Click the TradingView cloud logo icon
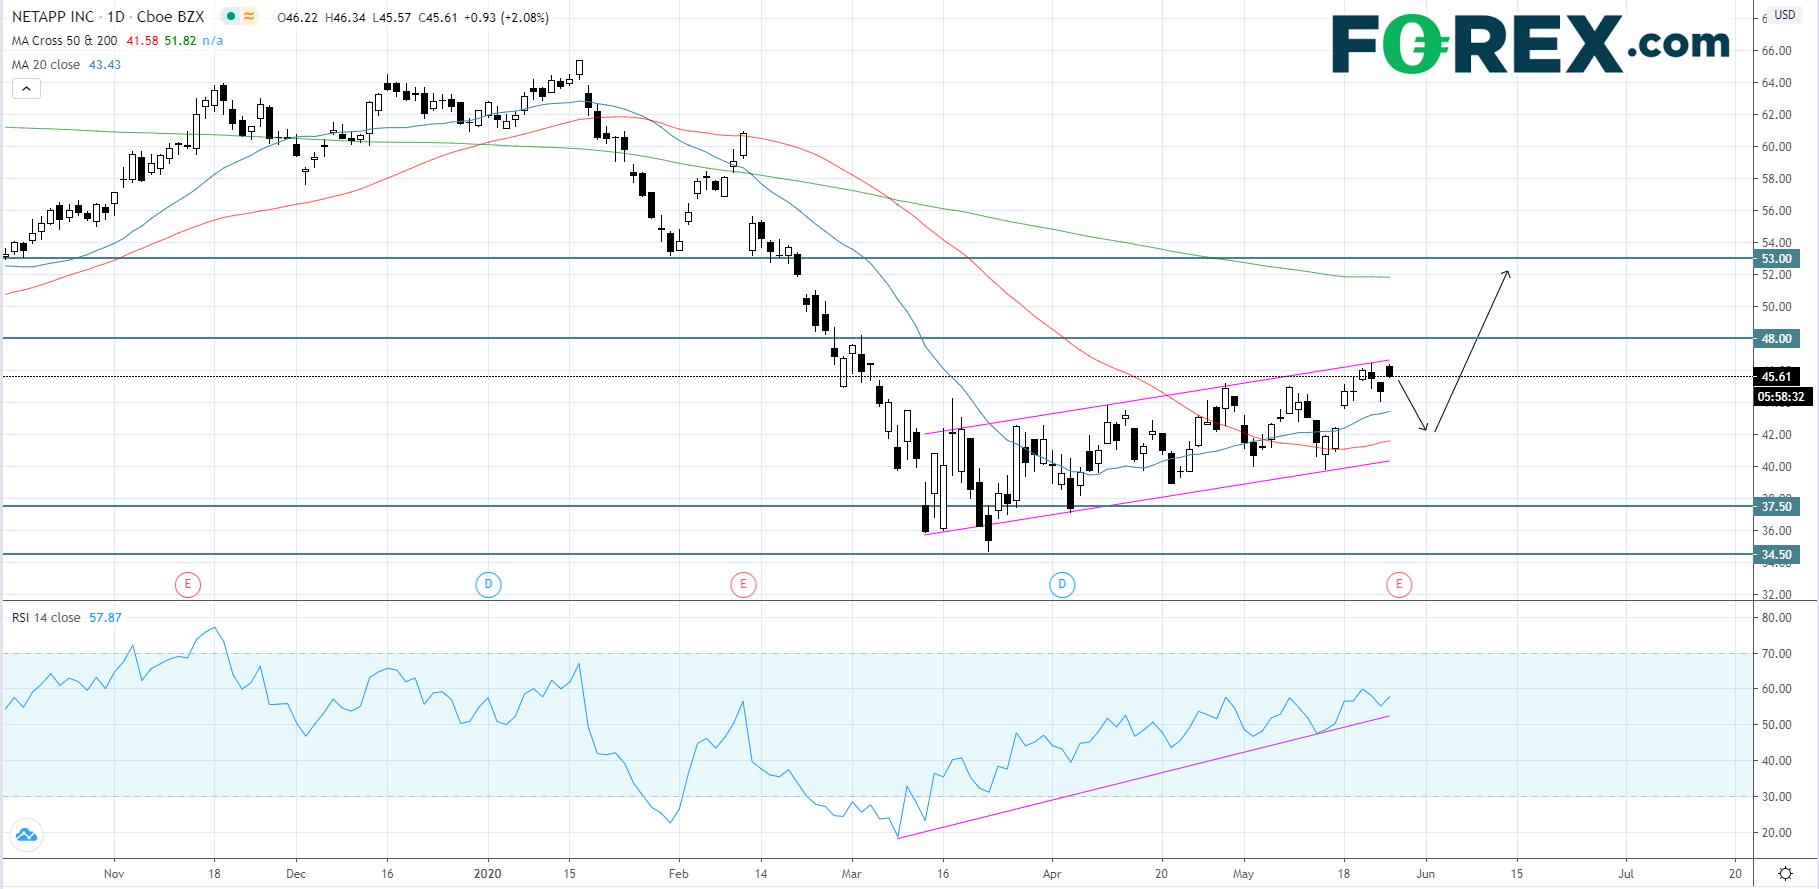Image resolution: width=1819 pixels, height=889 pixels. [x=25, y=835]
